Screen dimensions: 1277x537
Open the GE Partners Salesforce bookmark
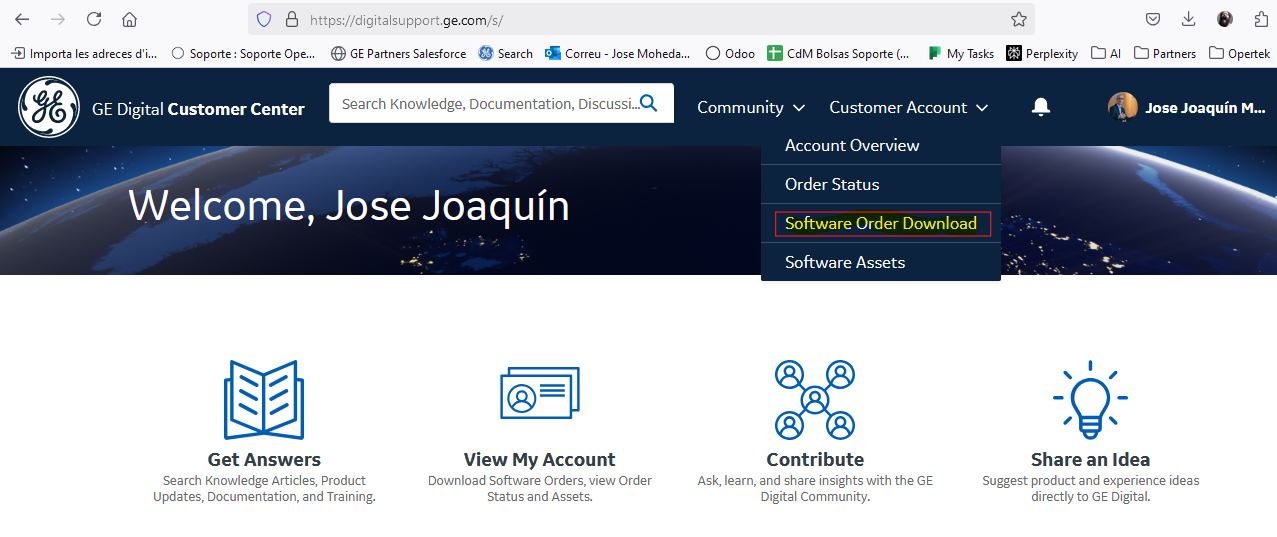point(398,53)
